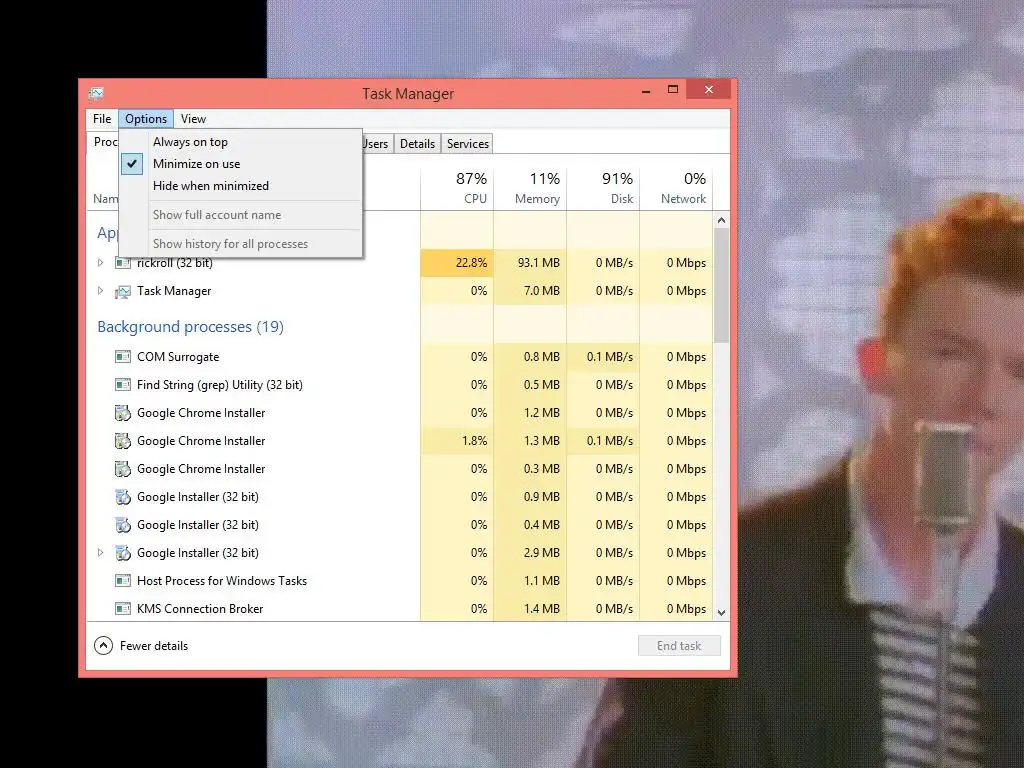
Task: Expand the rickroll (32 bit) process
Action: [101, 263]
